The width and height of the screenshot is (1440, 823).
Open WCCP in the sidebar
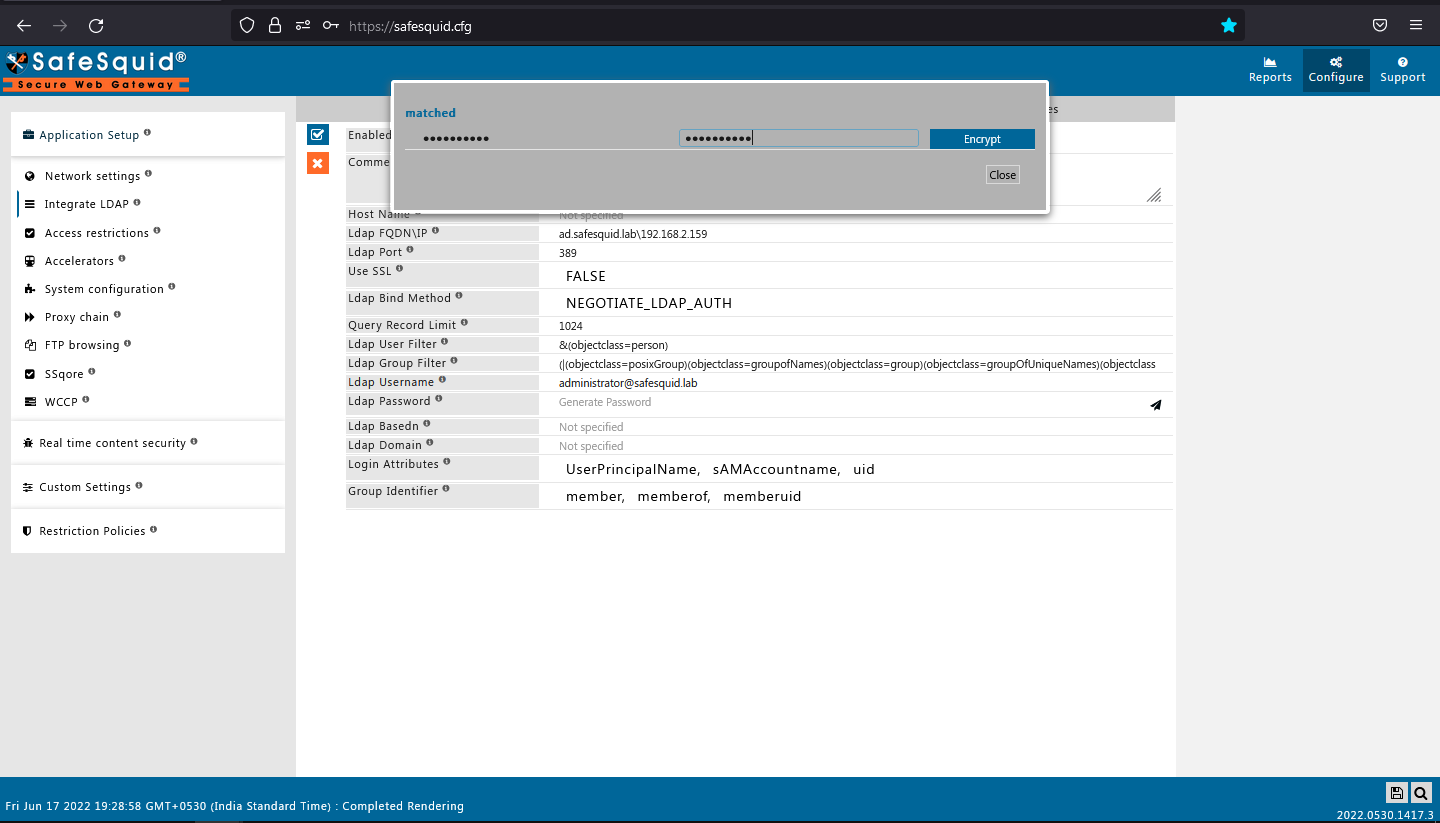pos(60,402)
